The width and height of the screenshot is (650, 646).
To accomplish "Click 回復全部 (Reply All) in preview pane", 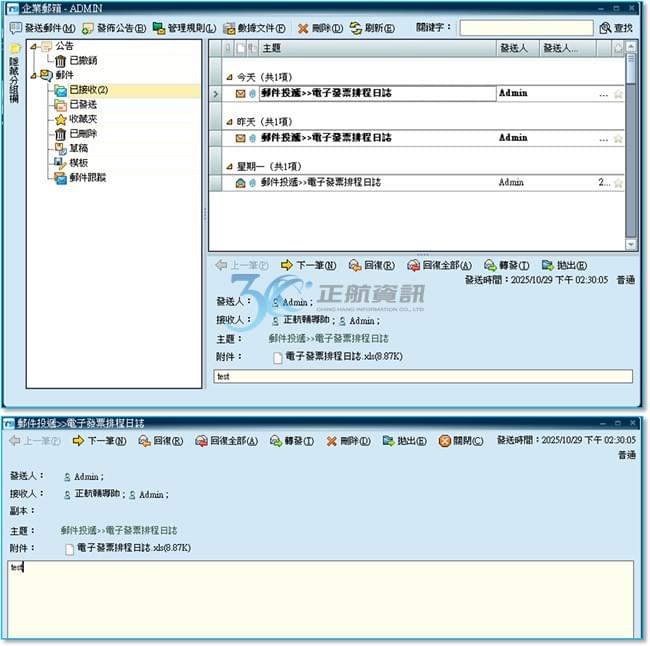I will click(439, 265).
